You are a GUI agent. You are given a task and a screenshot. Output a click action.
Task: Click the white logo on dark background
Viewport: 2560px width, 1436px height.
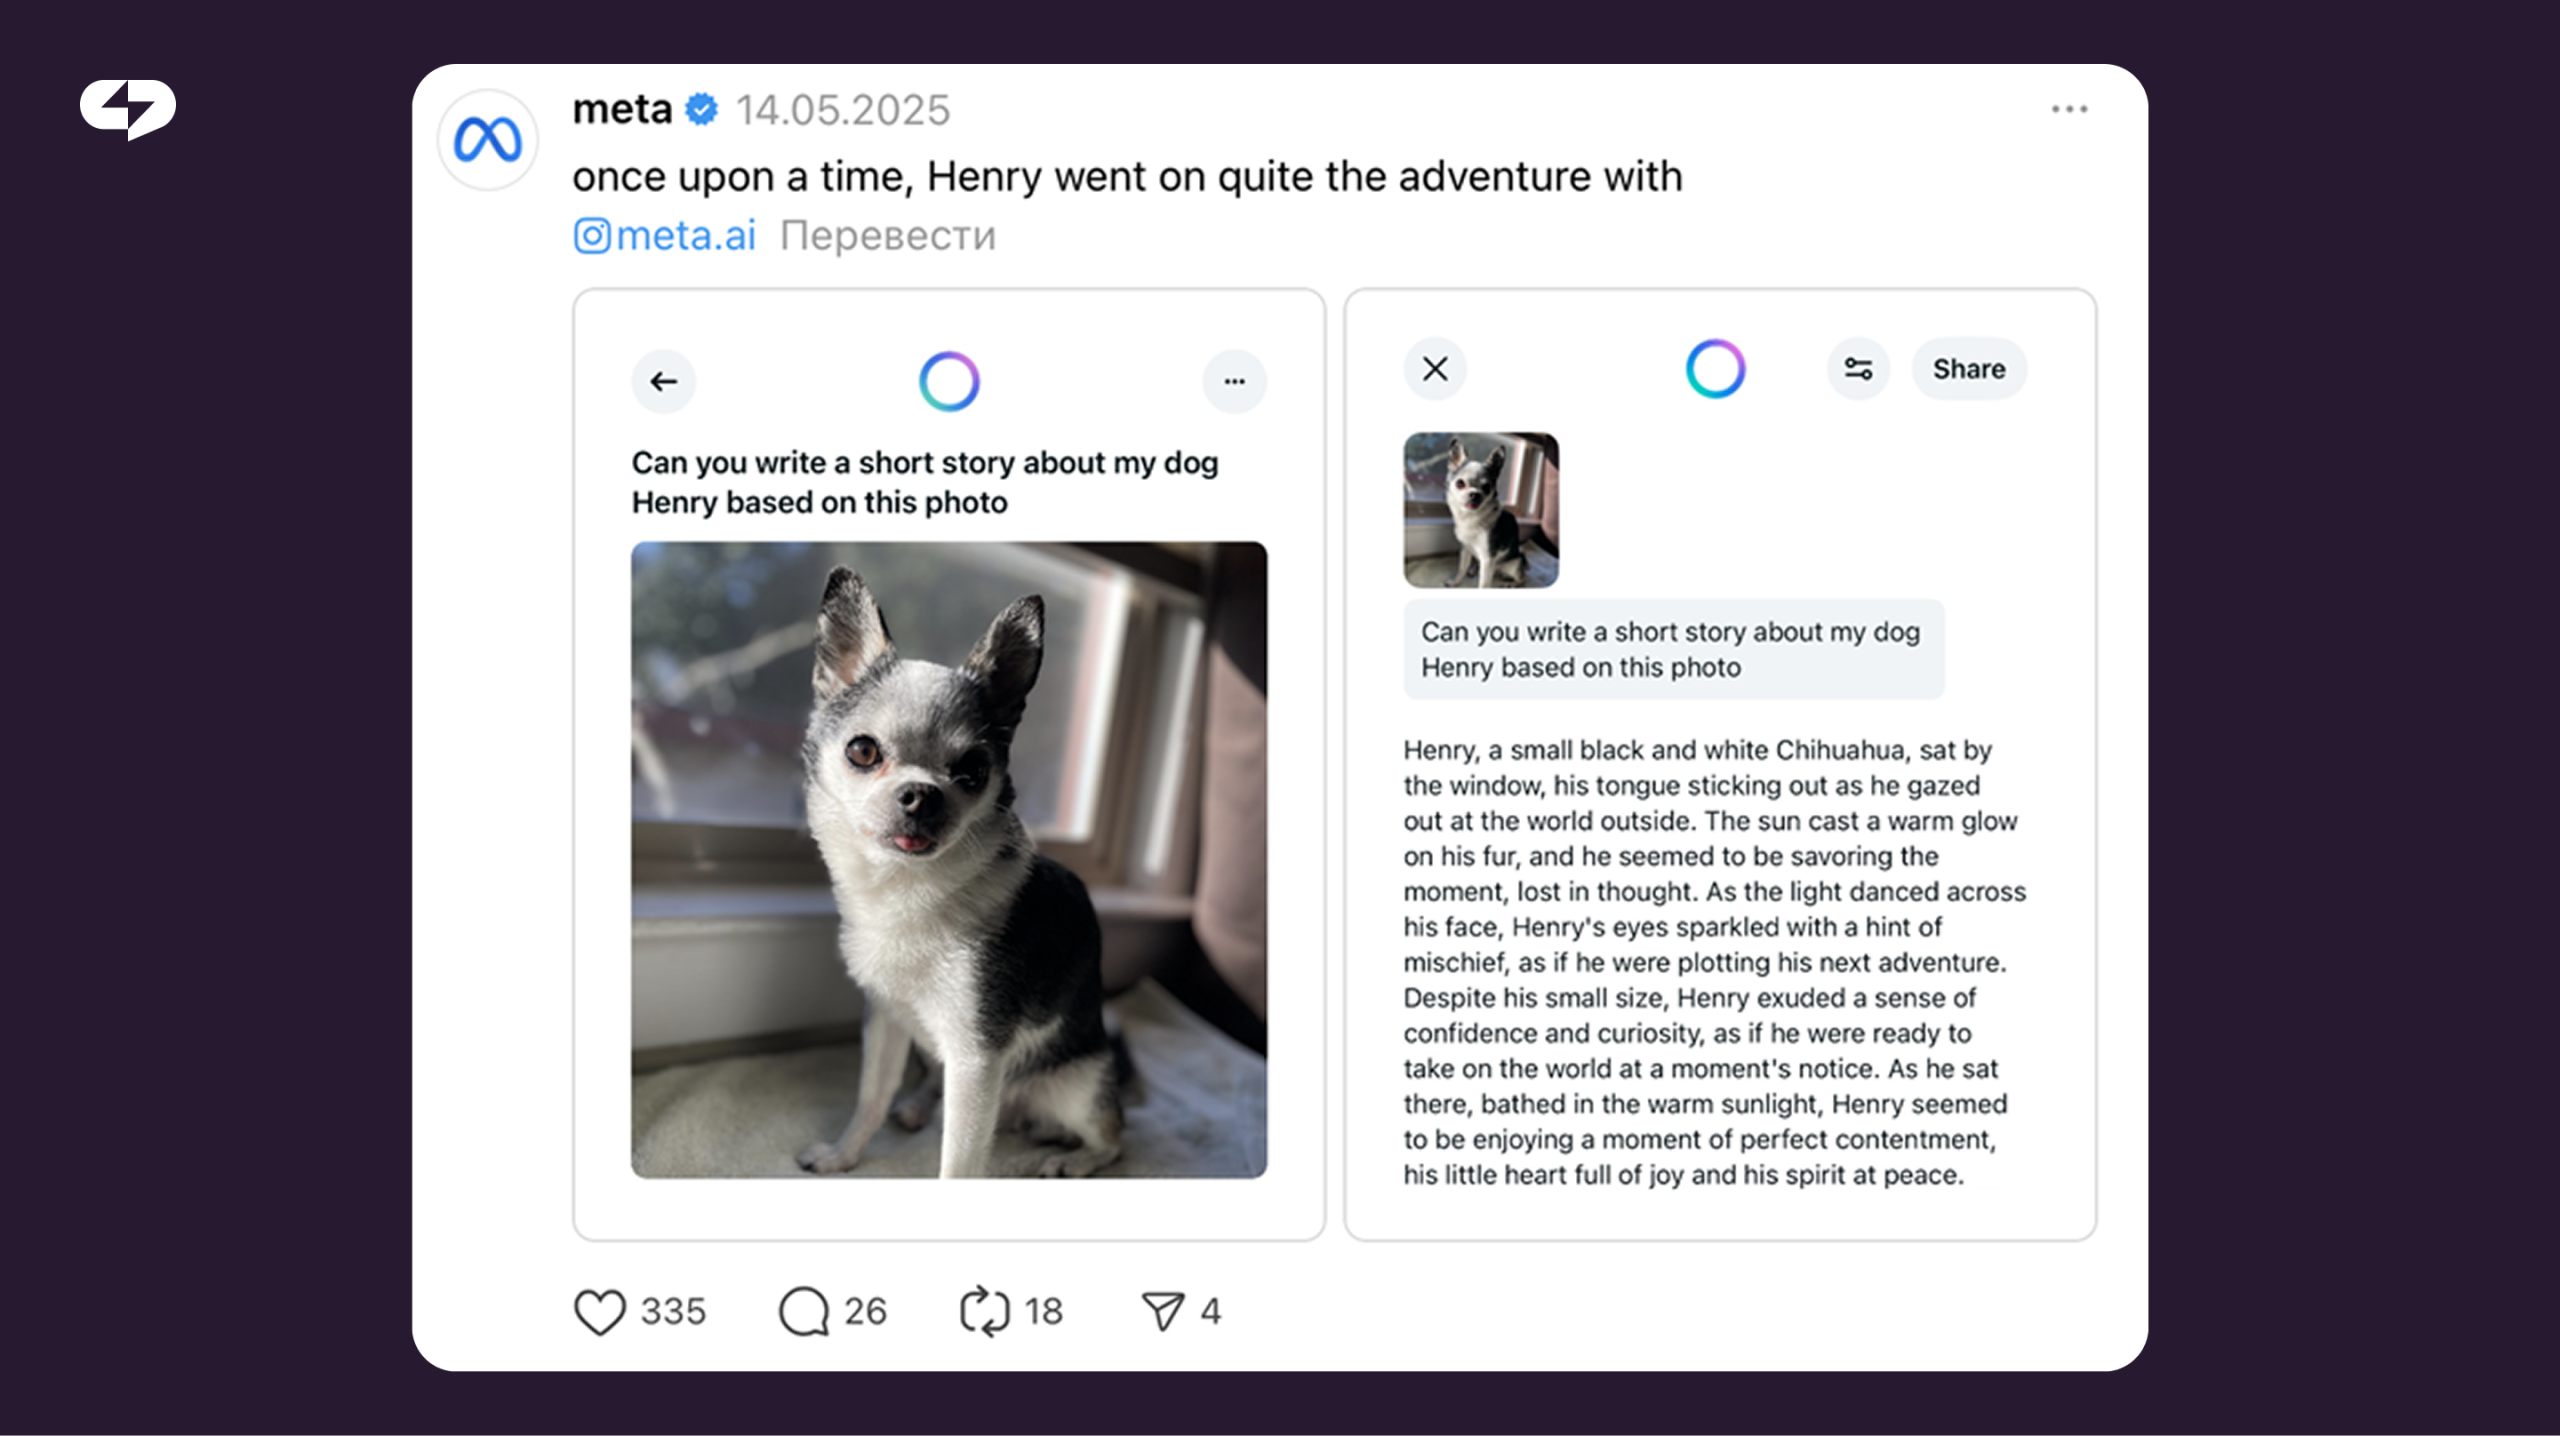(128, 108)
